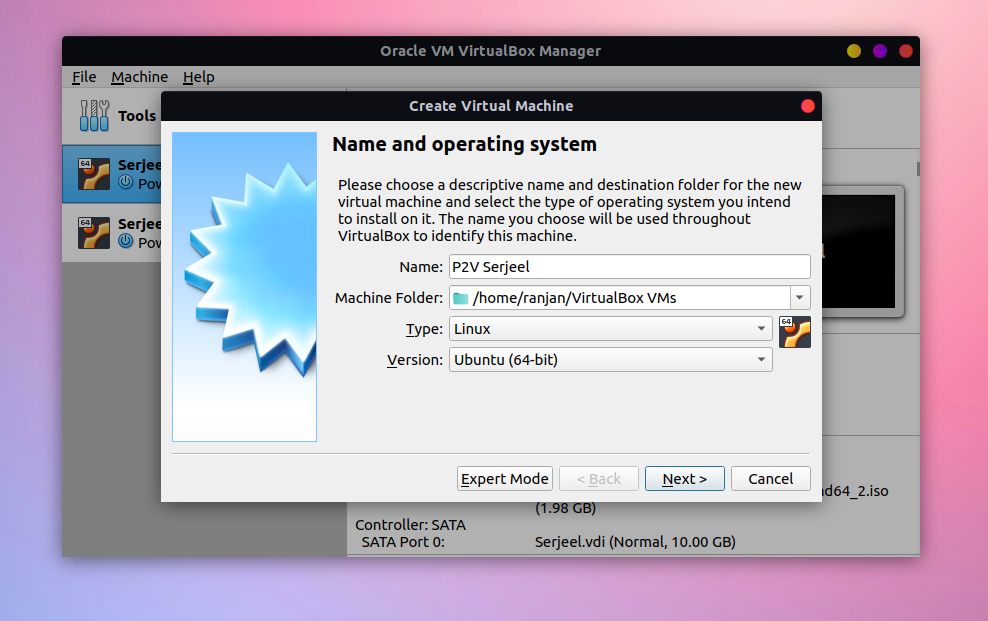The height and width of the screenshot is (621, 988).
Task: Open the Machine menu
Action: (139, 77)
